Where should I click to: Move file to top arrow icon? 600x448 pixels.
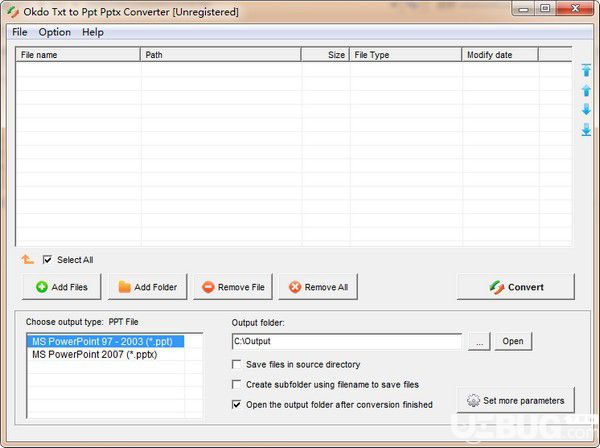click(586, 70)
